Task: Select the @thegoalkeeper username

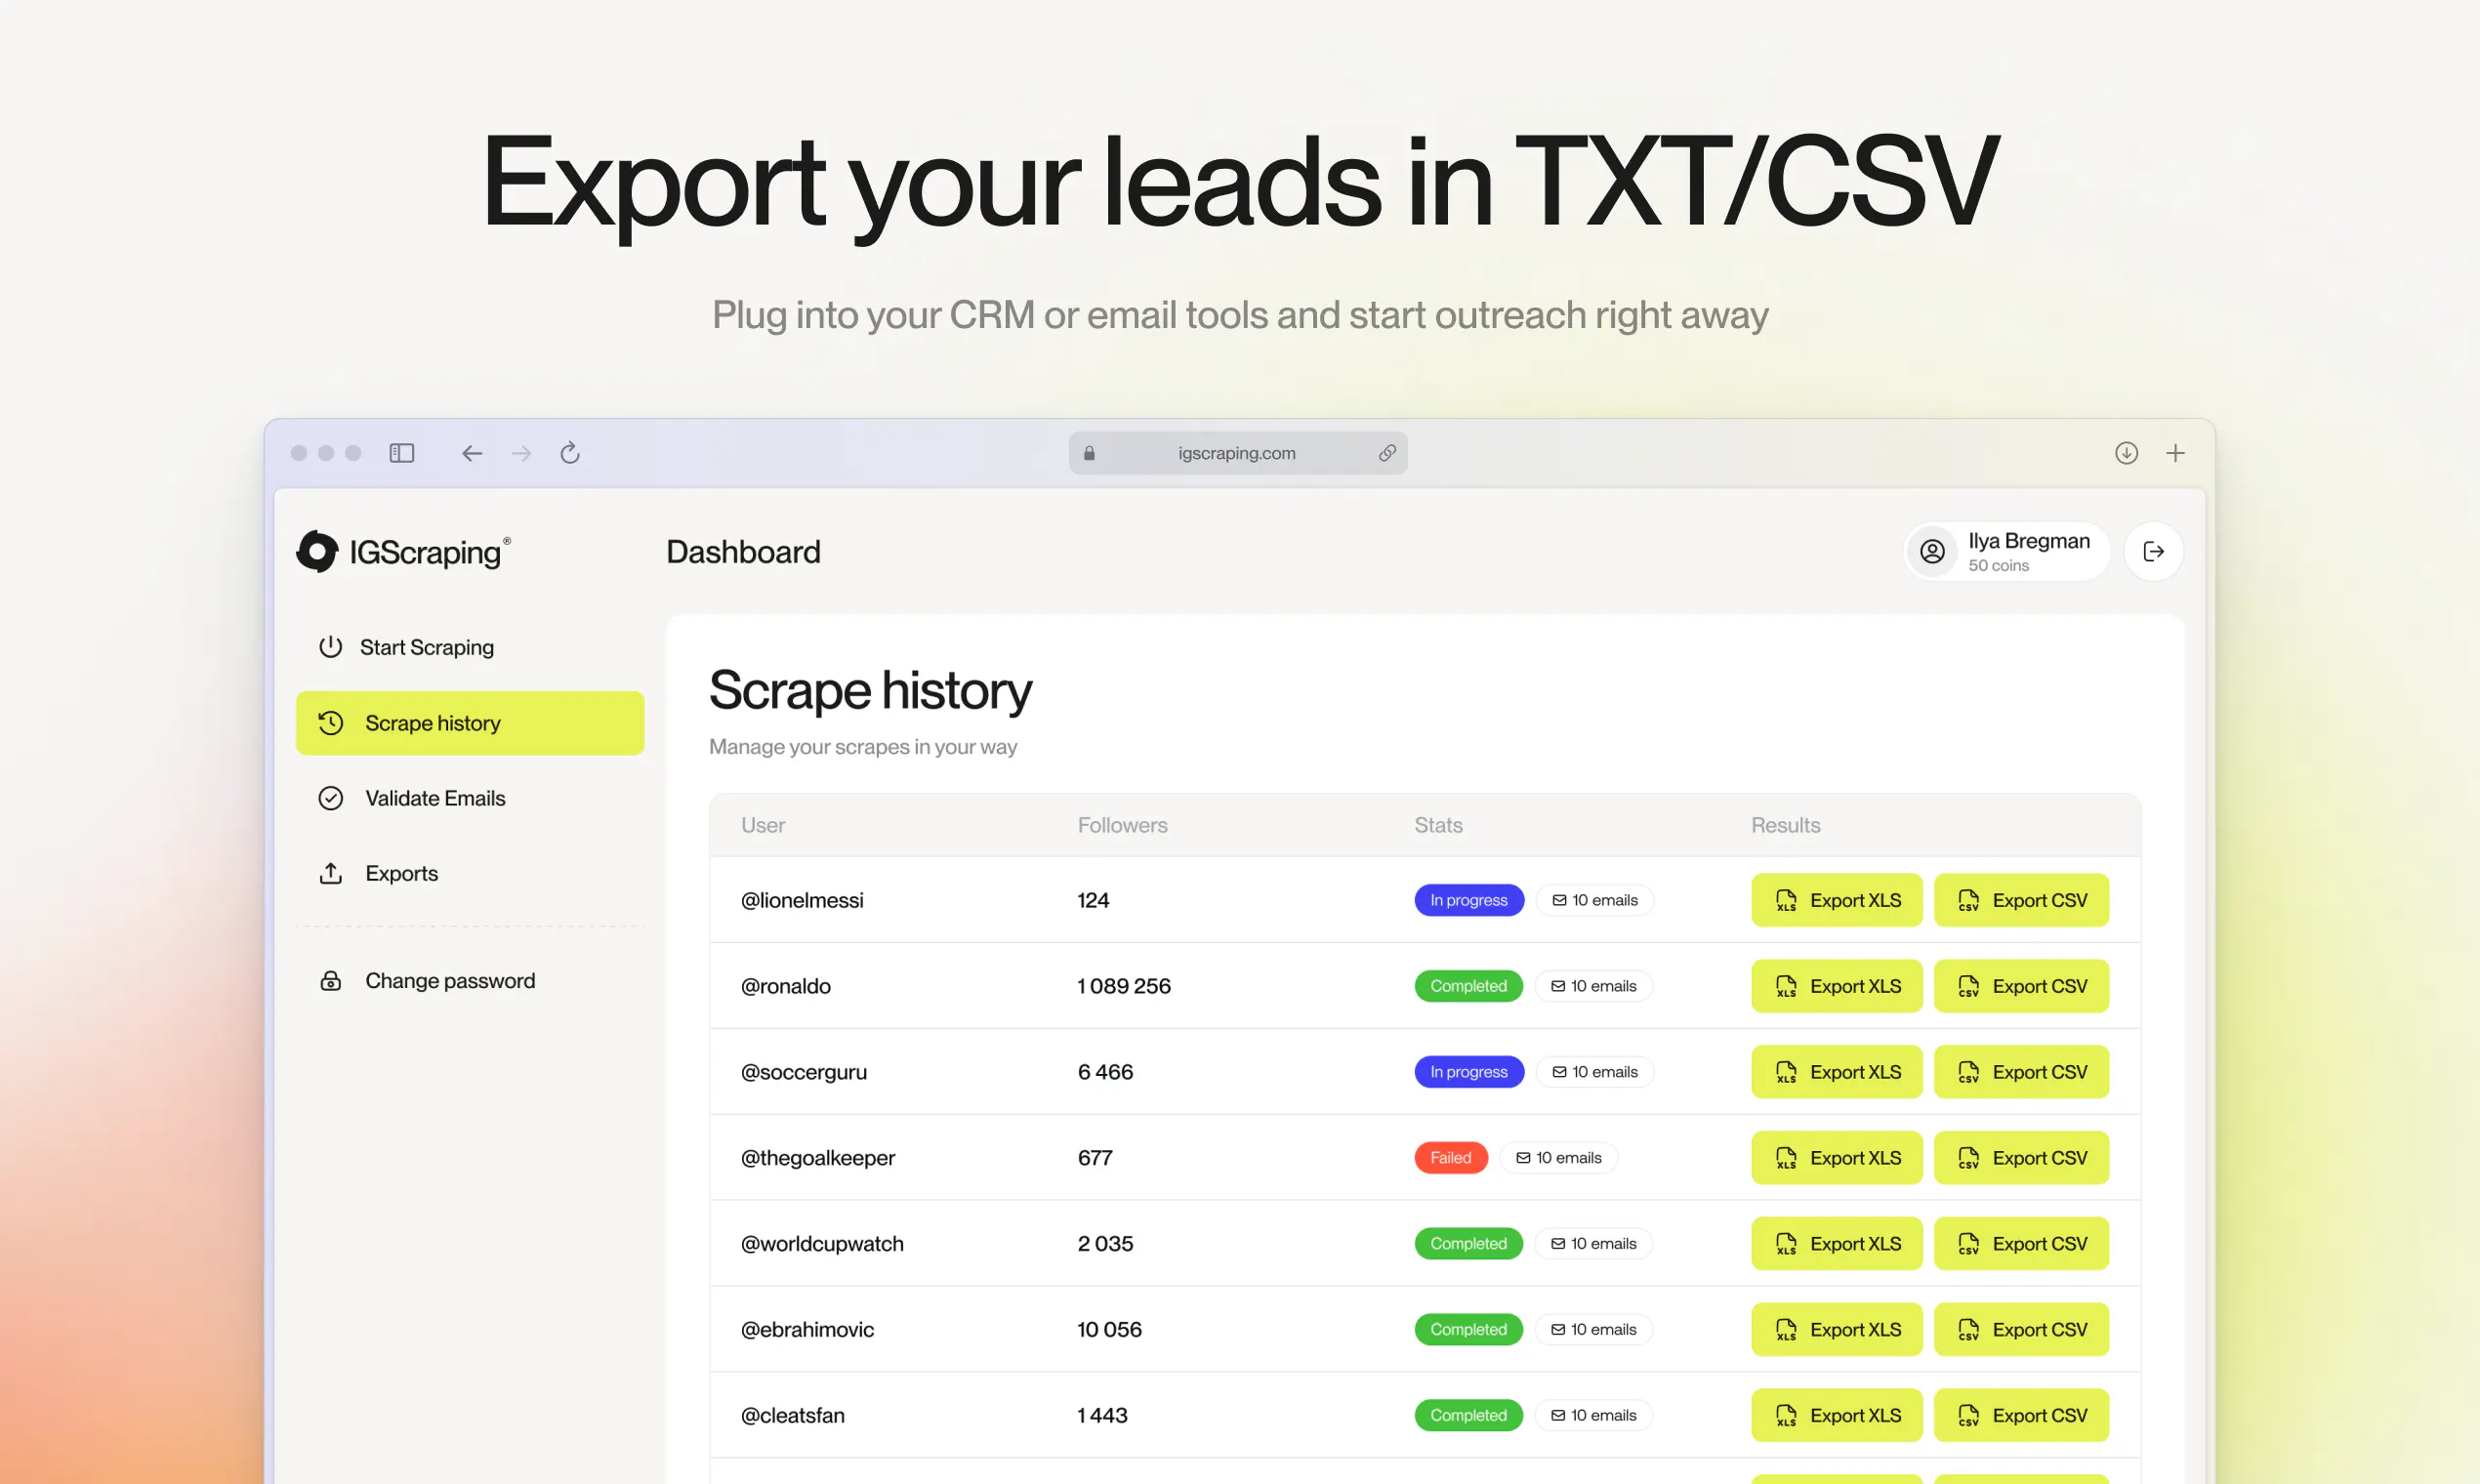Action: pos(818,1158)
